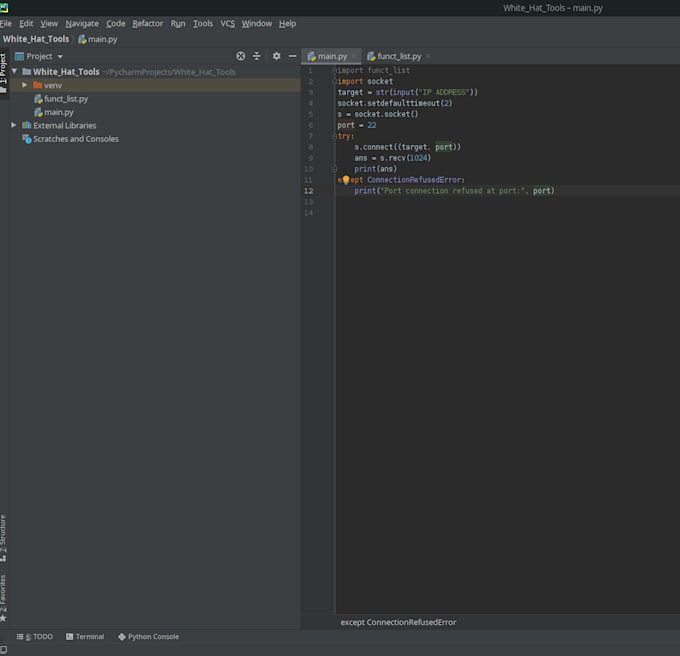This screenshot has width=680, height=656.
Task: Click fold end marker at line 10
Action: 334,169
